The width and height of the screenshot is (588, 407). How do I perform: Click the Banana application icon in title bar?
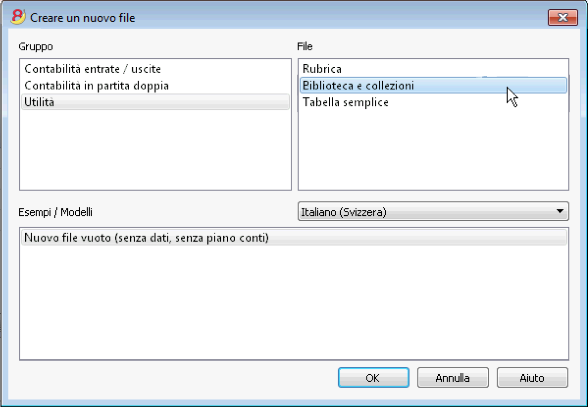click(x=18, y=17)
